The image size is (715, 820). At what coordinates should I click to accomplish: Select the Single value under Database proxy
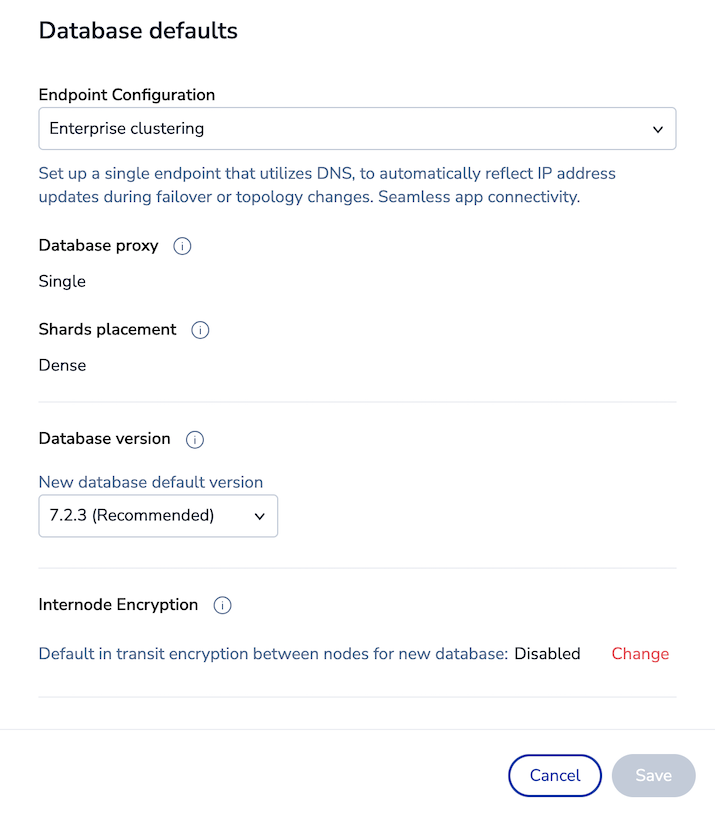[62, 282]
